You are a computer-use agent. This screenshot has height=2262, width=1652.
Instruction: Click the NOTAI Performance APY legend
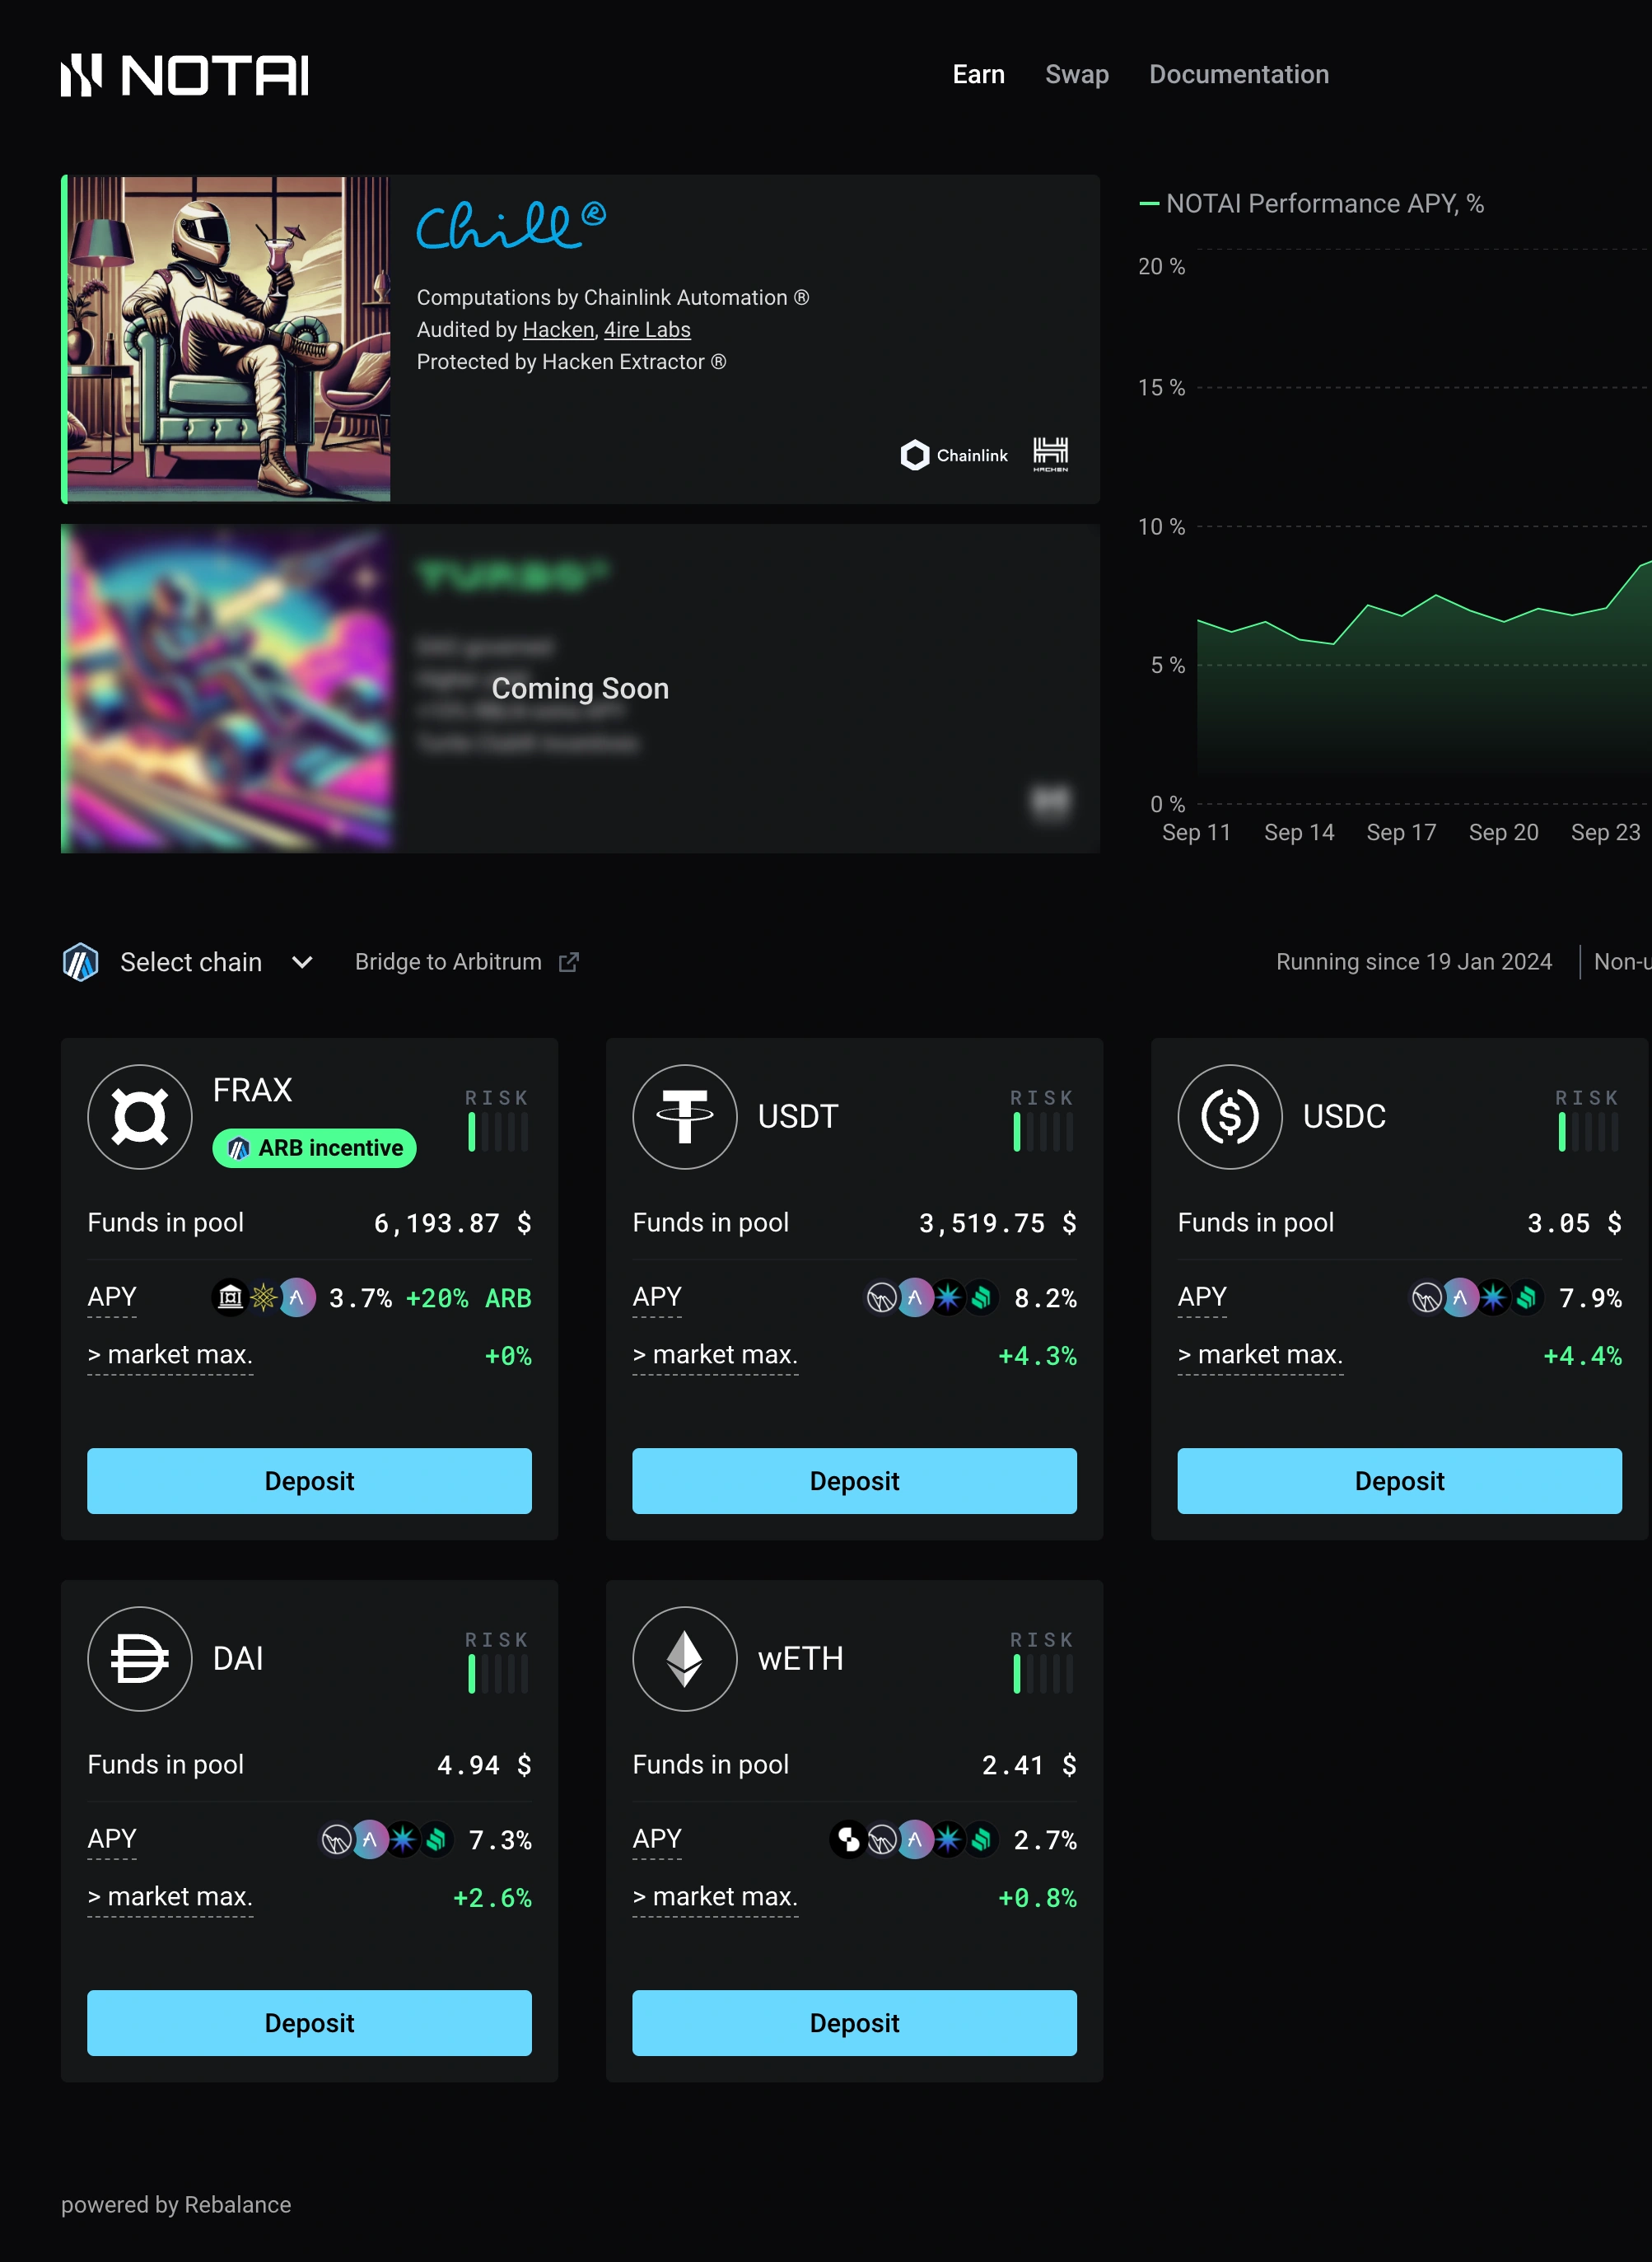(x=1311, y=204)
